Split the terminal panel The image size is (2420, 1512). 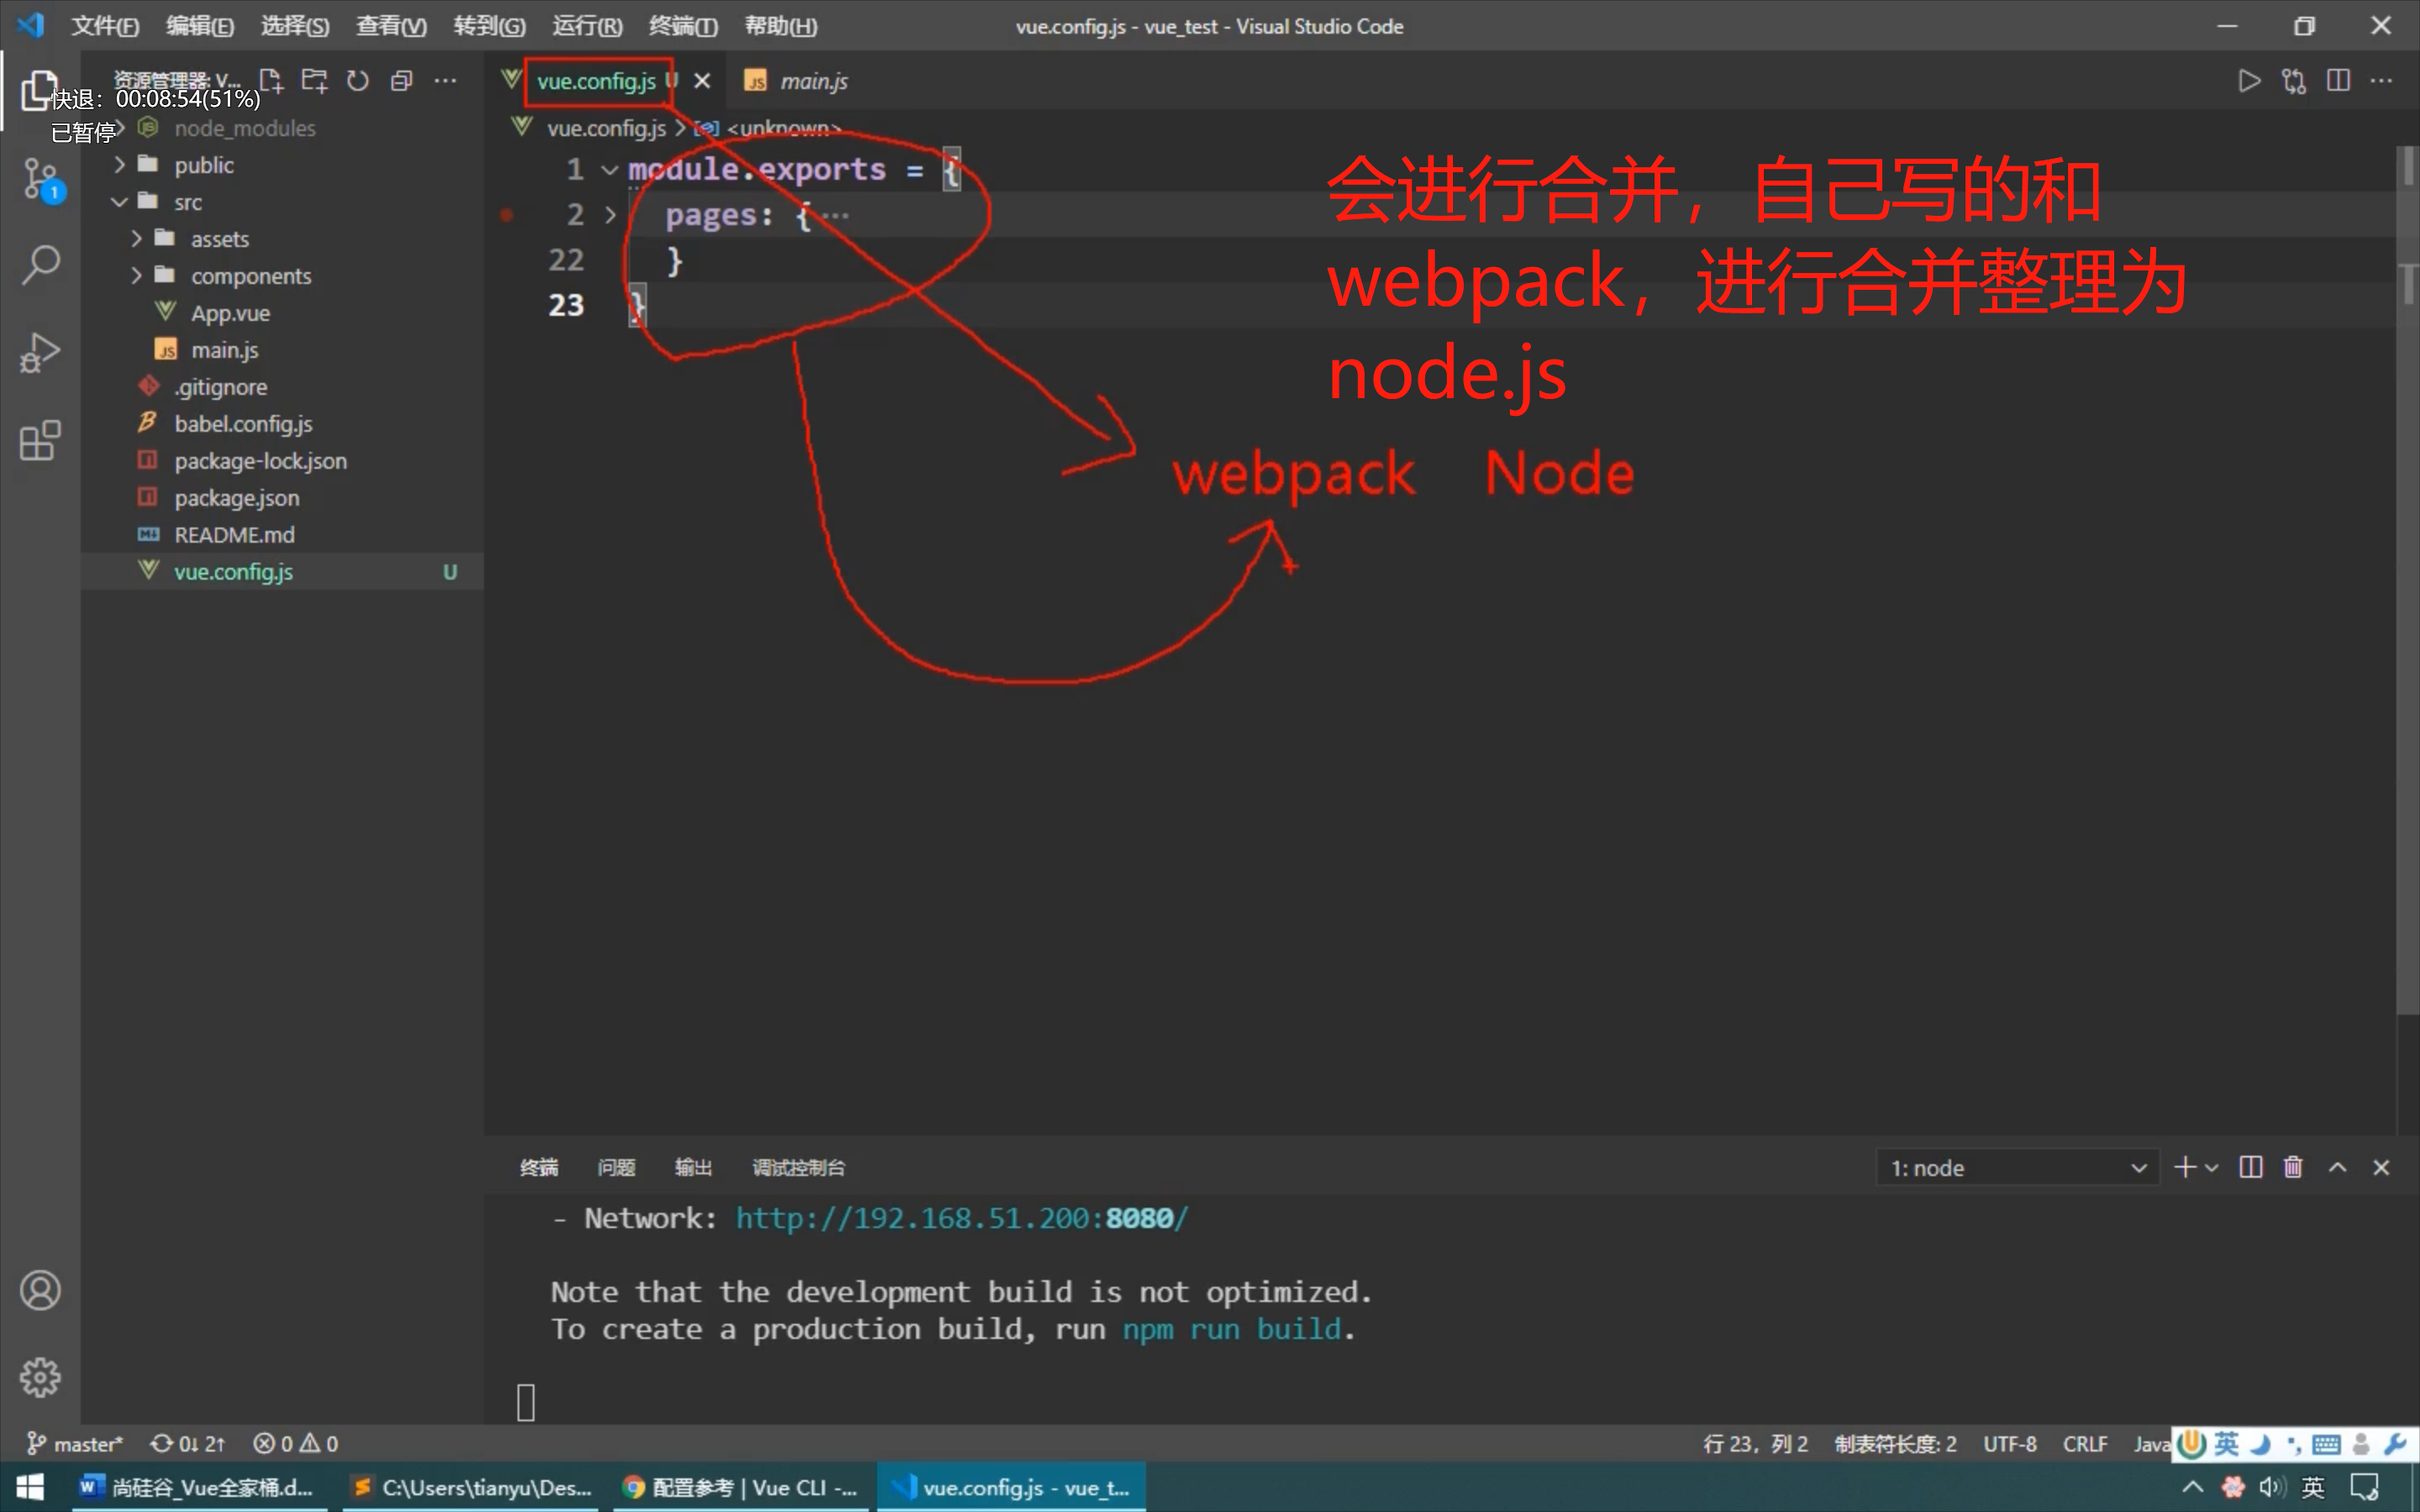pos(2250,1167)
